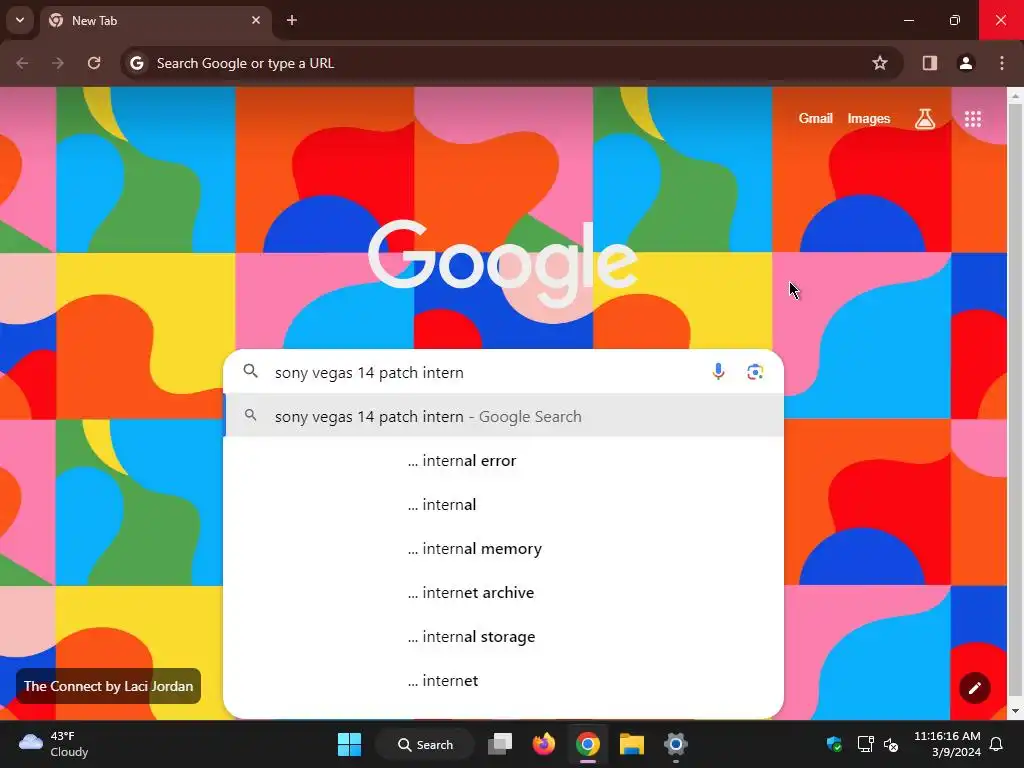This screenshot has width=1024, height=768.
Task: Open 'The Connect by Laci Jordan' theme link
Action: click(108, 686)
